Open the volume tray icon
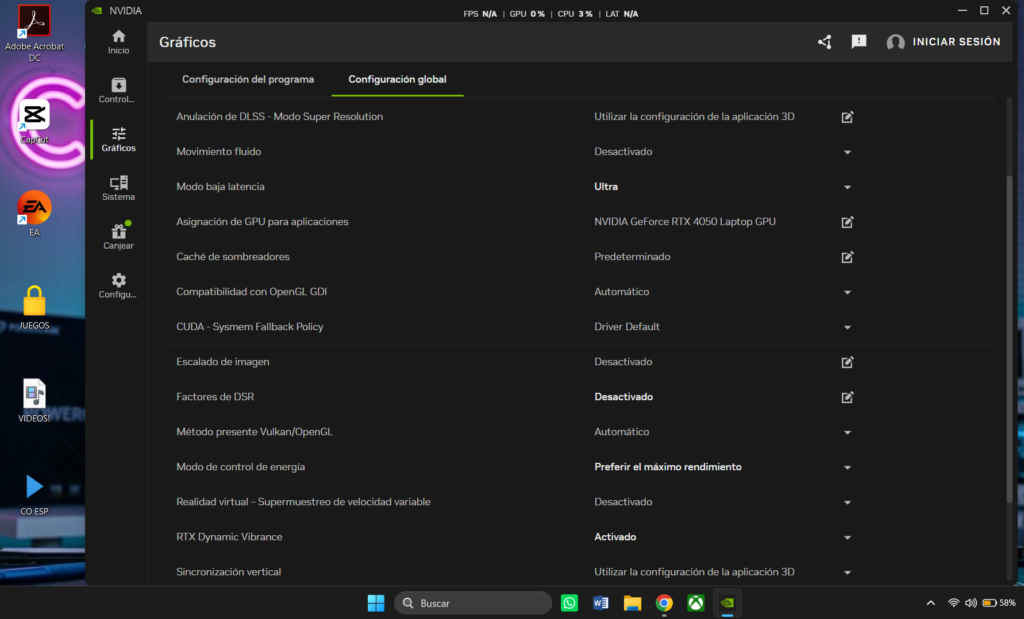This screenshot has width=1024, height=619. click(x=971, y=603)
